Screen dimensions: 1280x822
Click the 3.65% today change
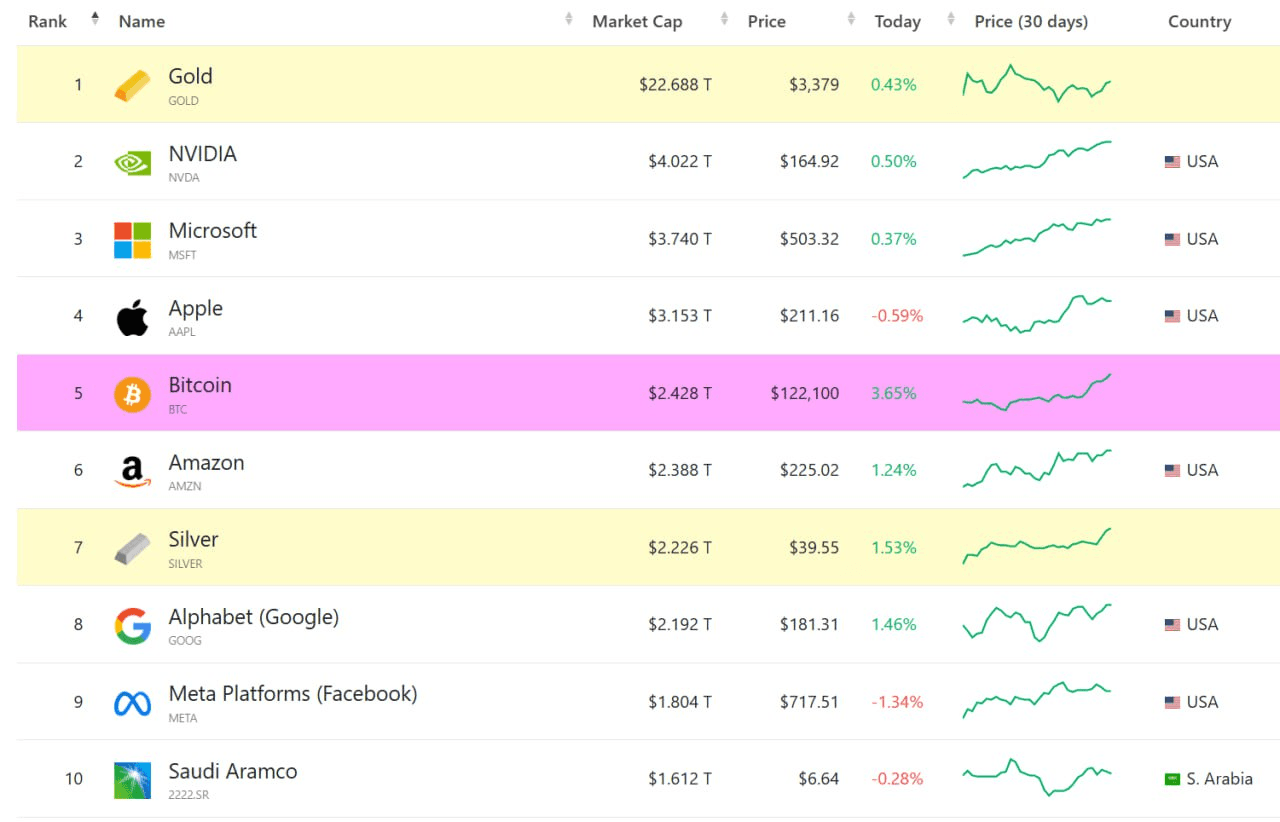tap(894, 394)
